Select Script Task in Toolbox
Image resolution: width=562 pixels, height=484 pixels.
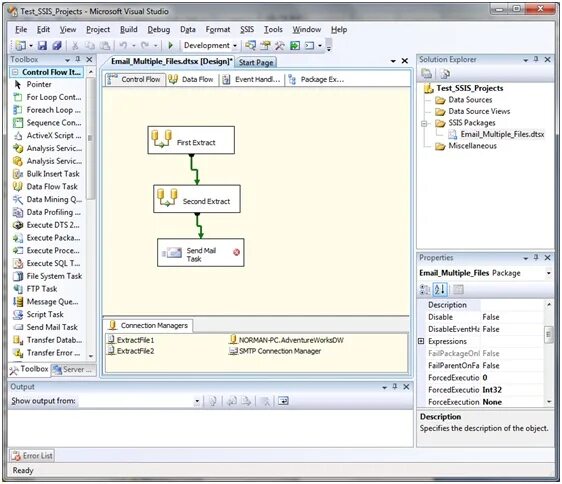point(38,314)
